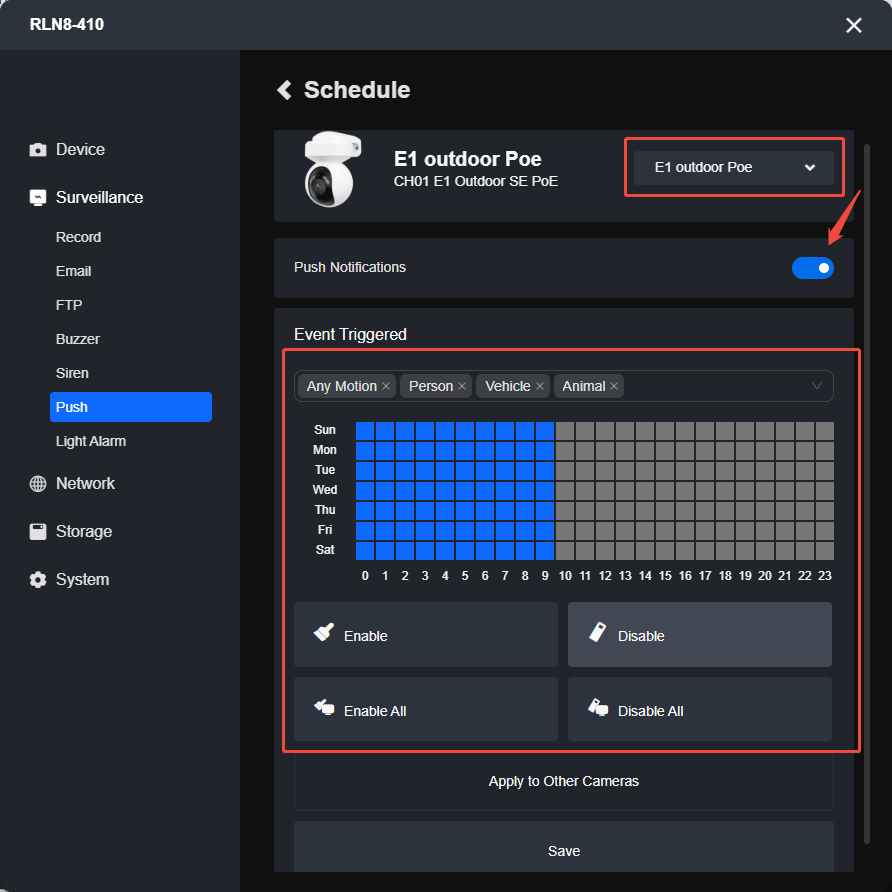892x892 pixels.
Task: Click the Surveillance monitor icon
Action: [38, 197]
